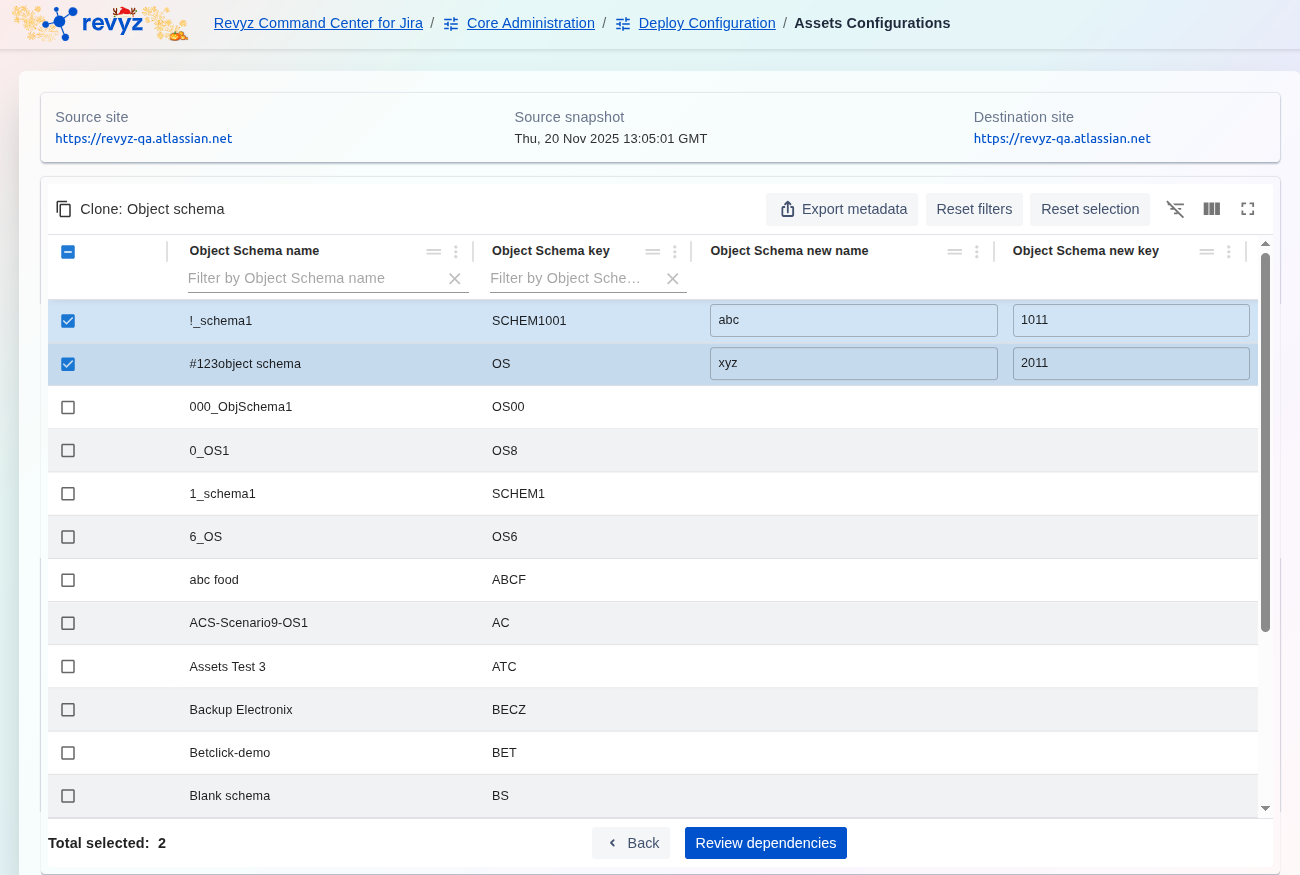
Task: Open Object Schema key column actions menu
Action: pos(675,252)
